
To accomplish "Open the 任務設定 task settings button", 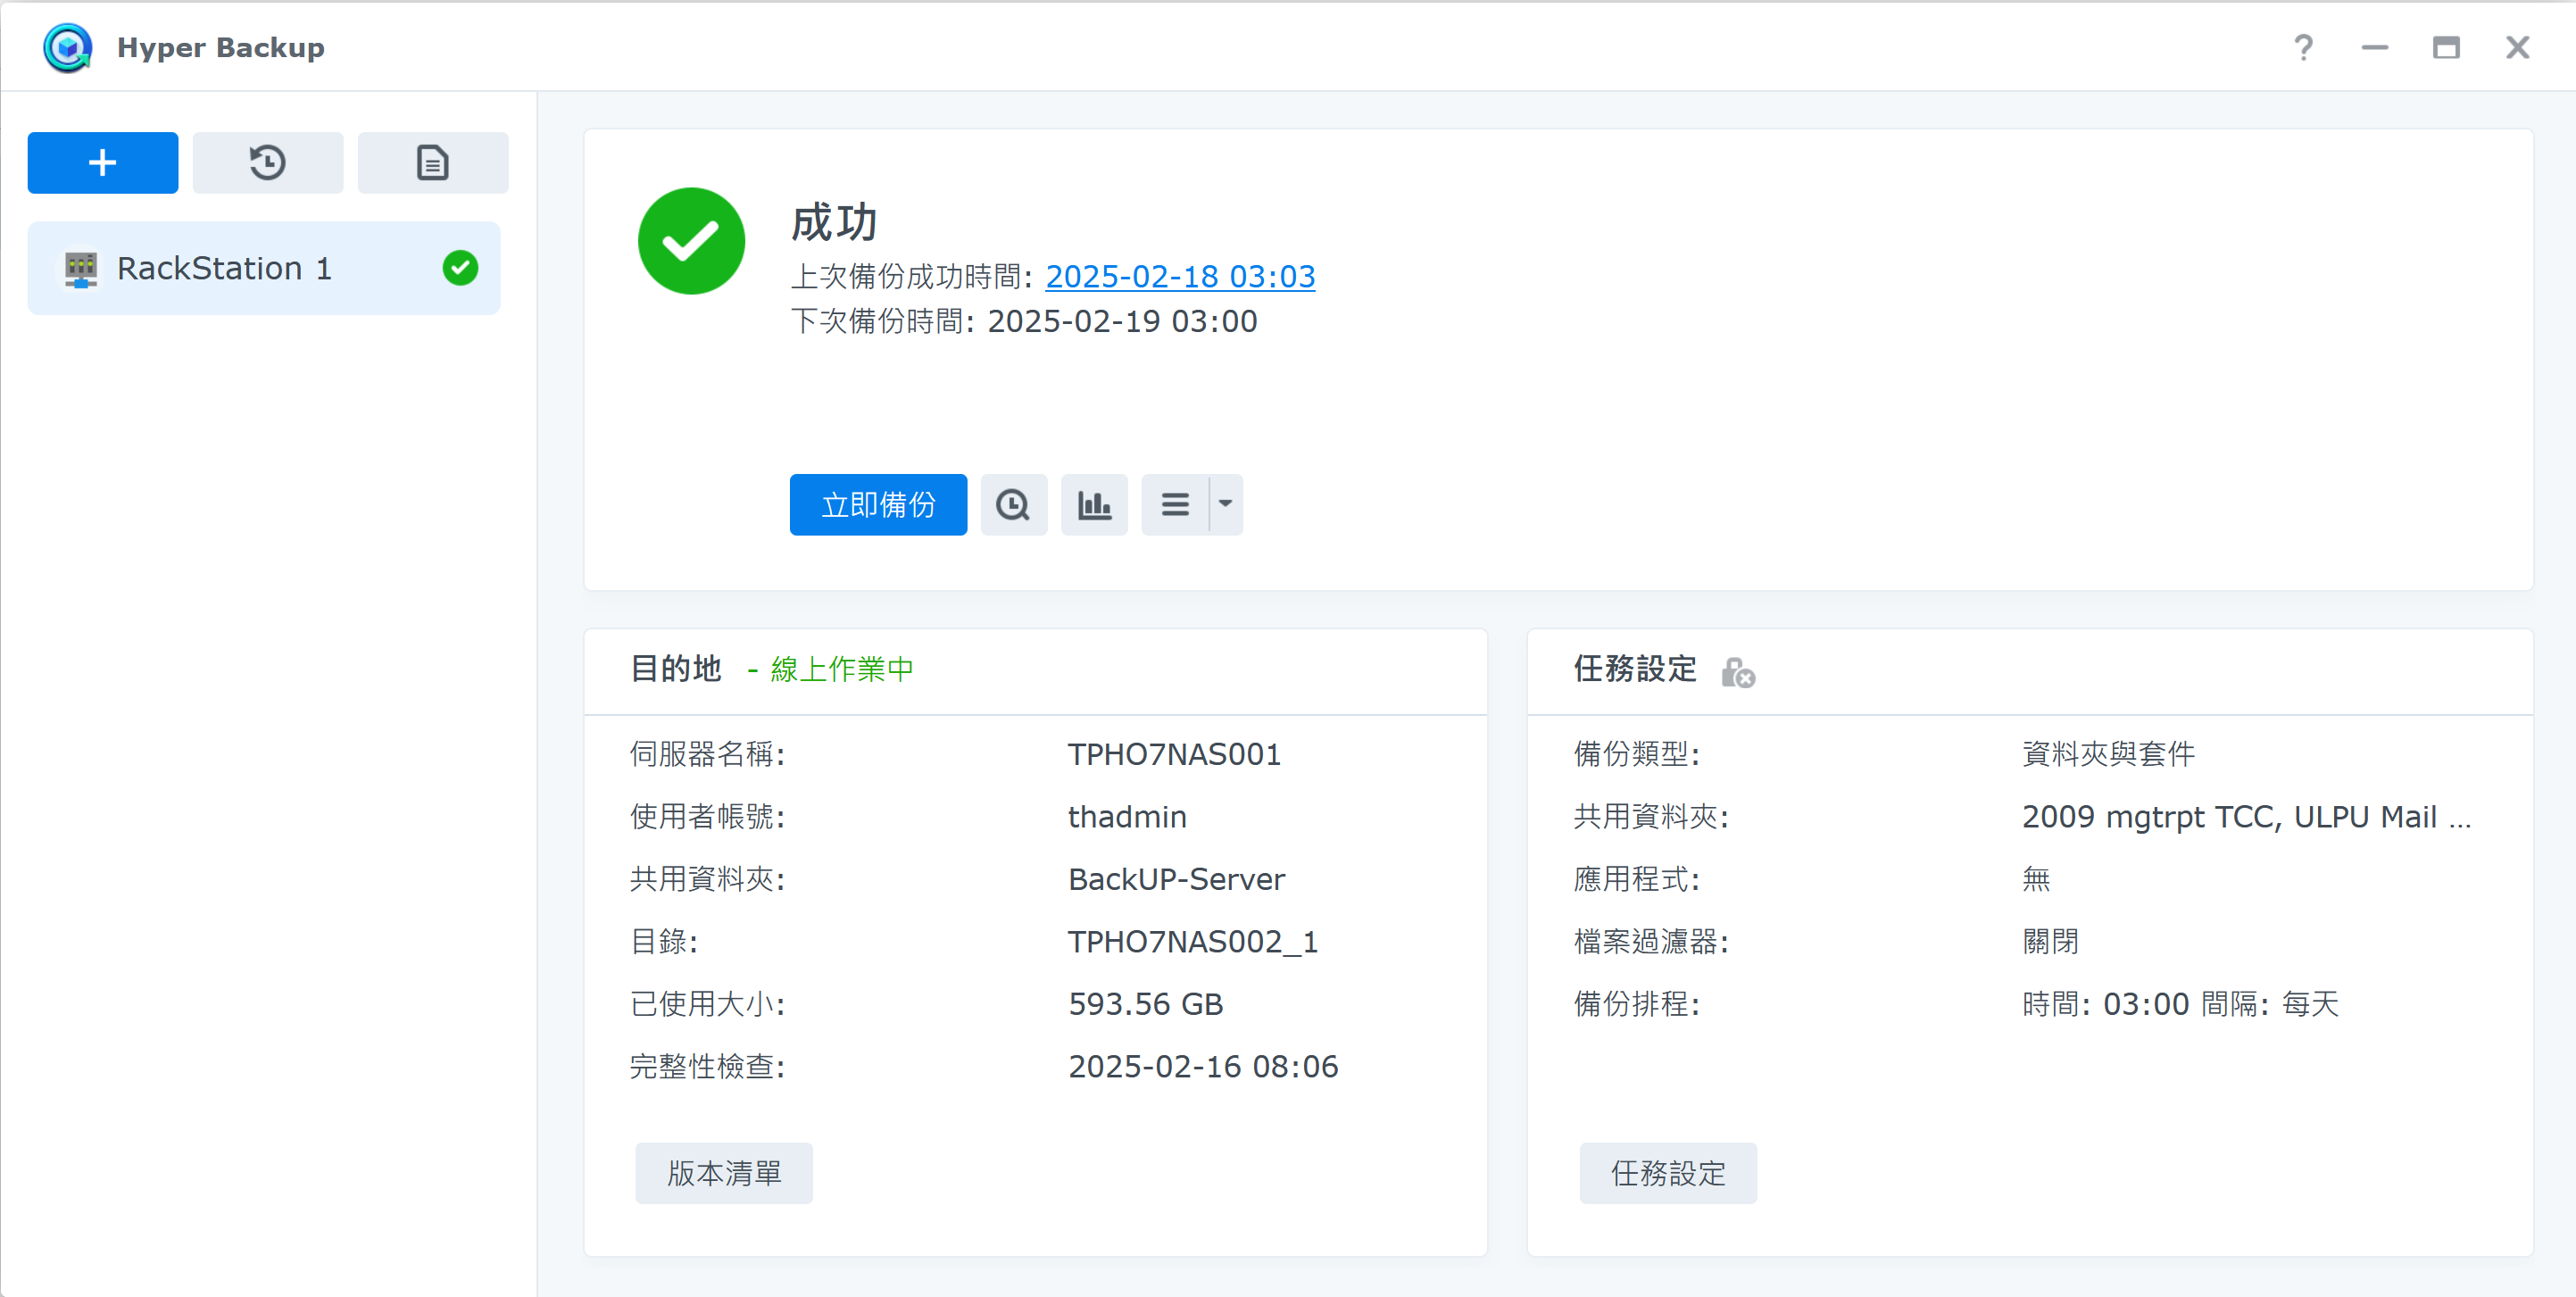I will (1667, 1173).
